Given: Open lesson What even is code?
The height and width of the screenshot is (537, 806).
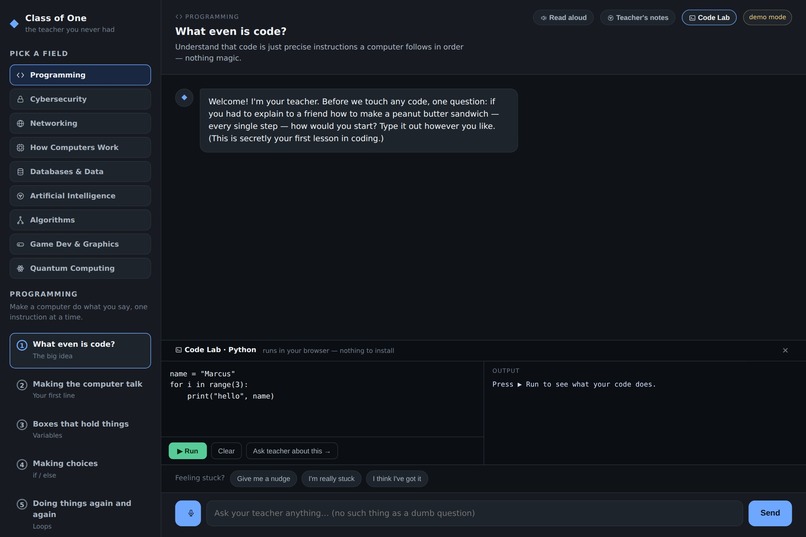Looking at the screenshot, I should click(80, 350).
